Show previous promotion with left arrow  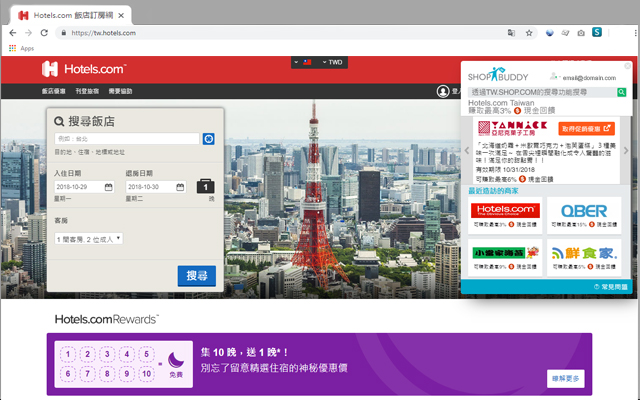(467, 150)
